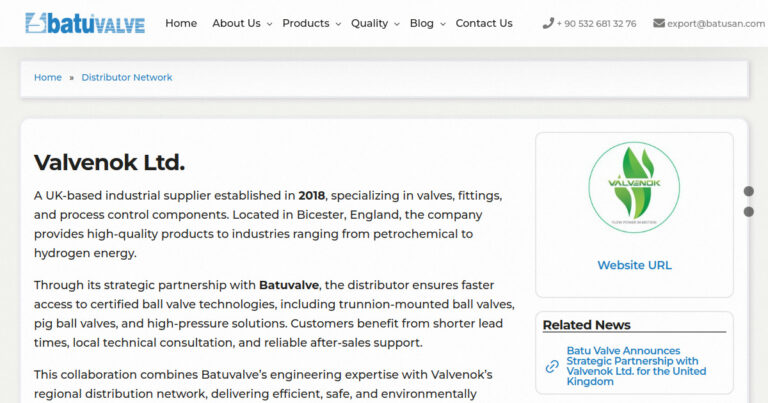Expand the Products dropdown chevron
This screenshot has width=768, height=403.
338,24
